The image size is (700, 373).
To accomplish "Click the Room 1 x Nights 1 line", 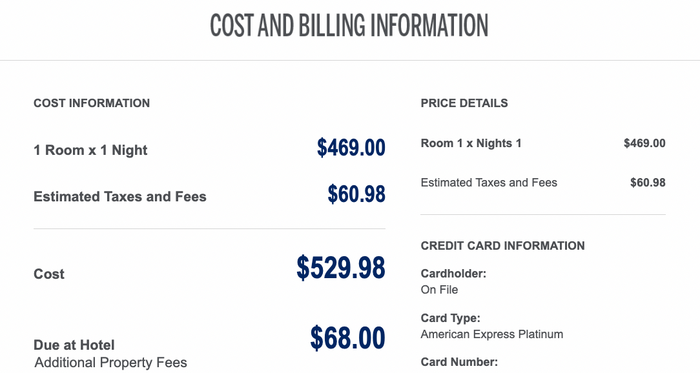I will [471, 143].
